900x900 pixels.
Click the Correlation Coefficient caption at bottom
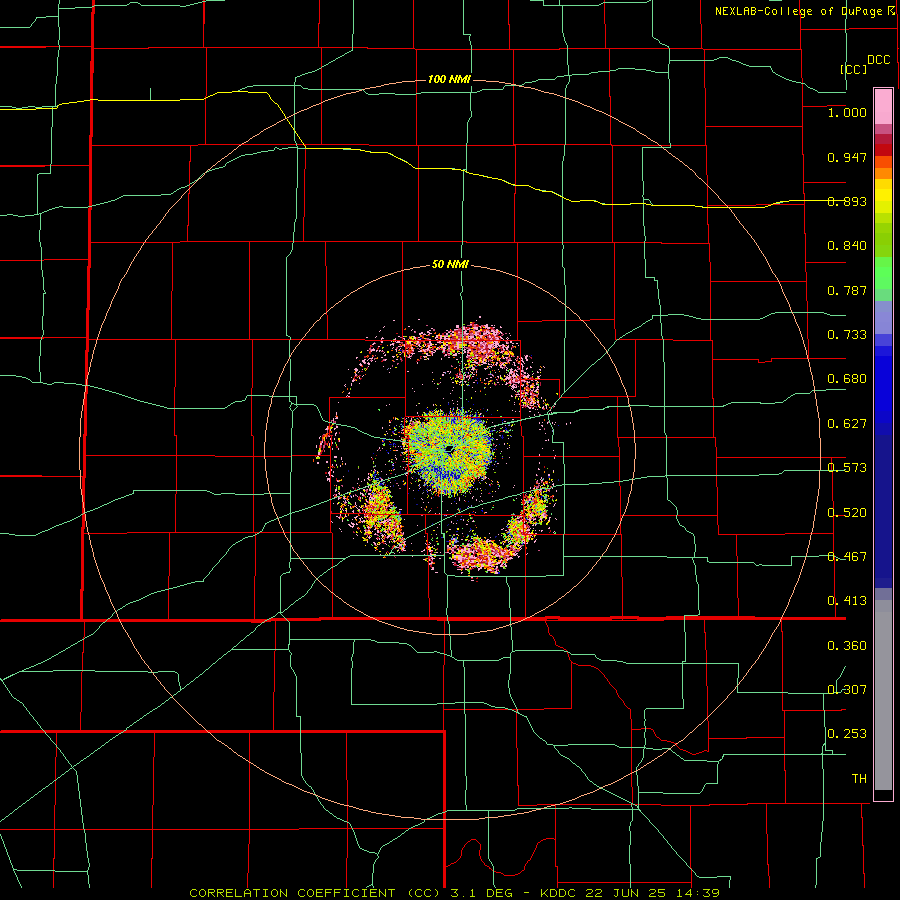click(x=454, y=893)
